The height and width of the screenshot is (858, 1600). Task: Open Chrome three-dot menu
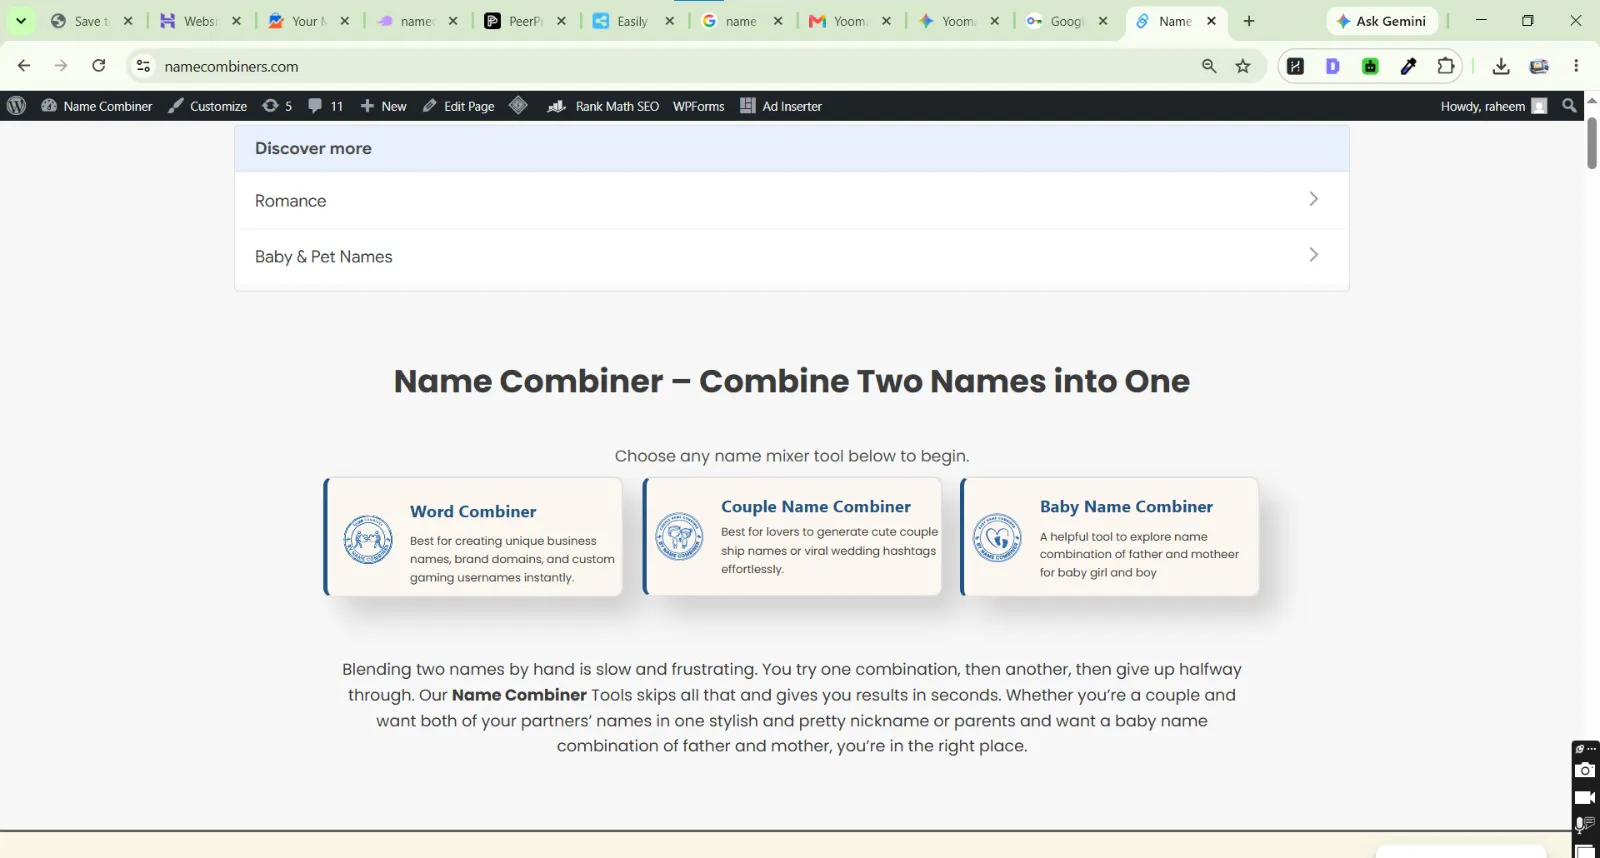[x=1576, y=66]
